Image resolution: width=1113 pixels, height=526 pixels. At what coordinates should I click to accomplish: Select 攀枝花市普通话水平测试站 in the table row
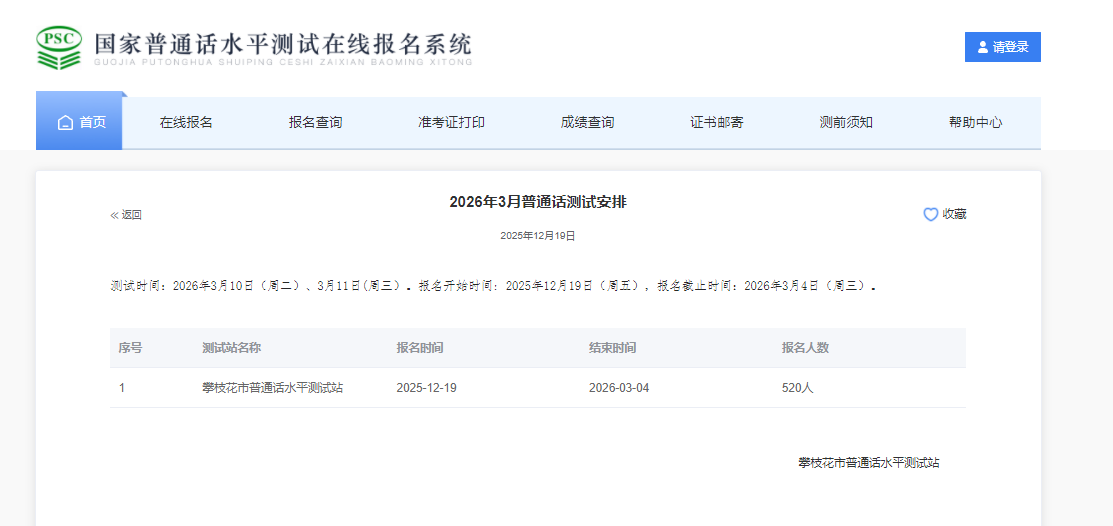272,388
